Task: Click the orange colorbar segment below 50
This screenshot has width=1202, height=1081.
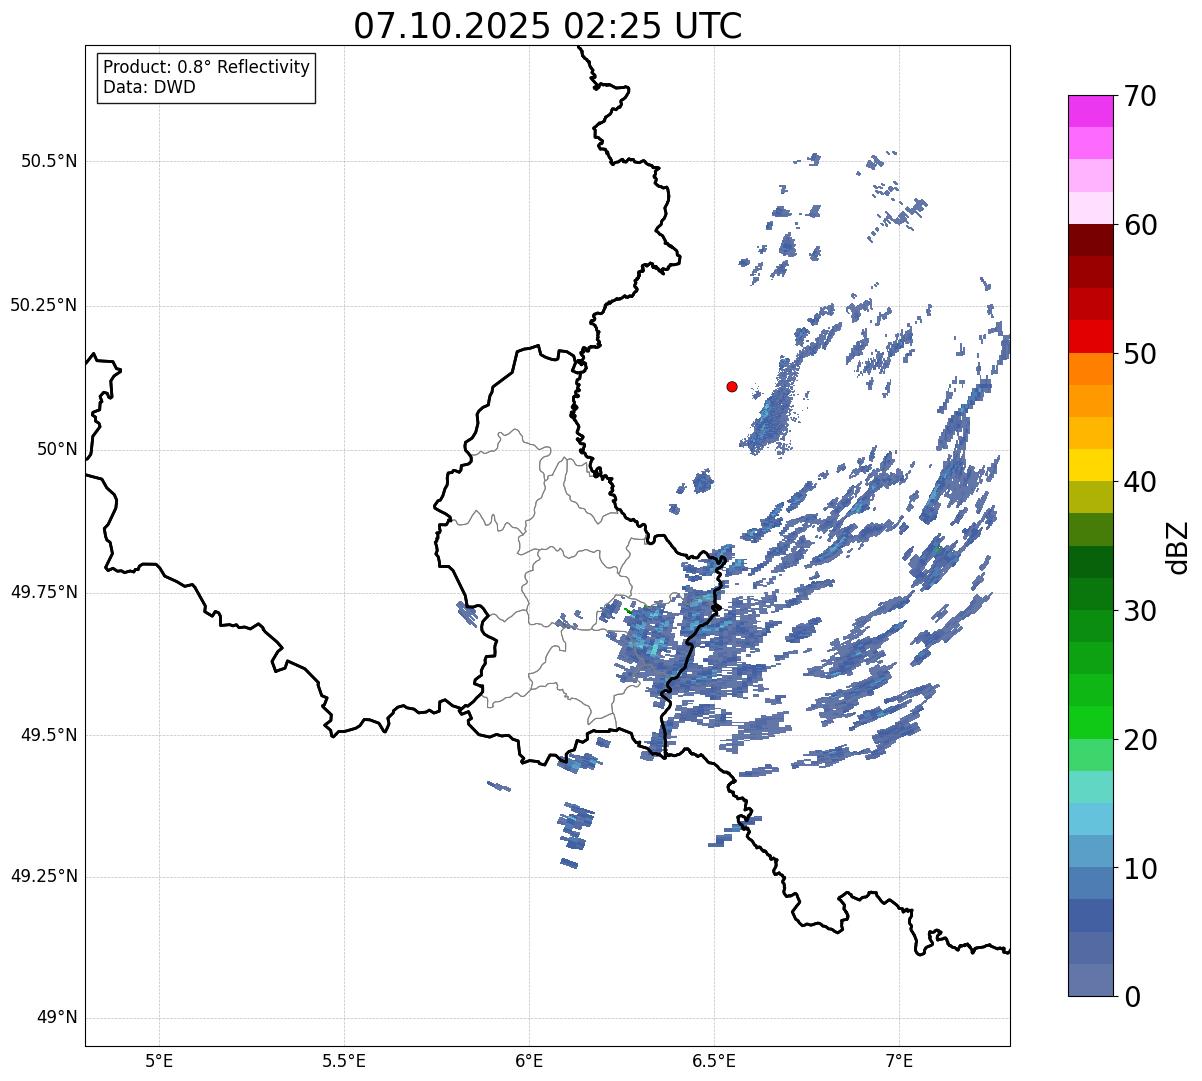Action: [x=1090, y=369]
